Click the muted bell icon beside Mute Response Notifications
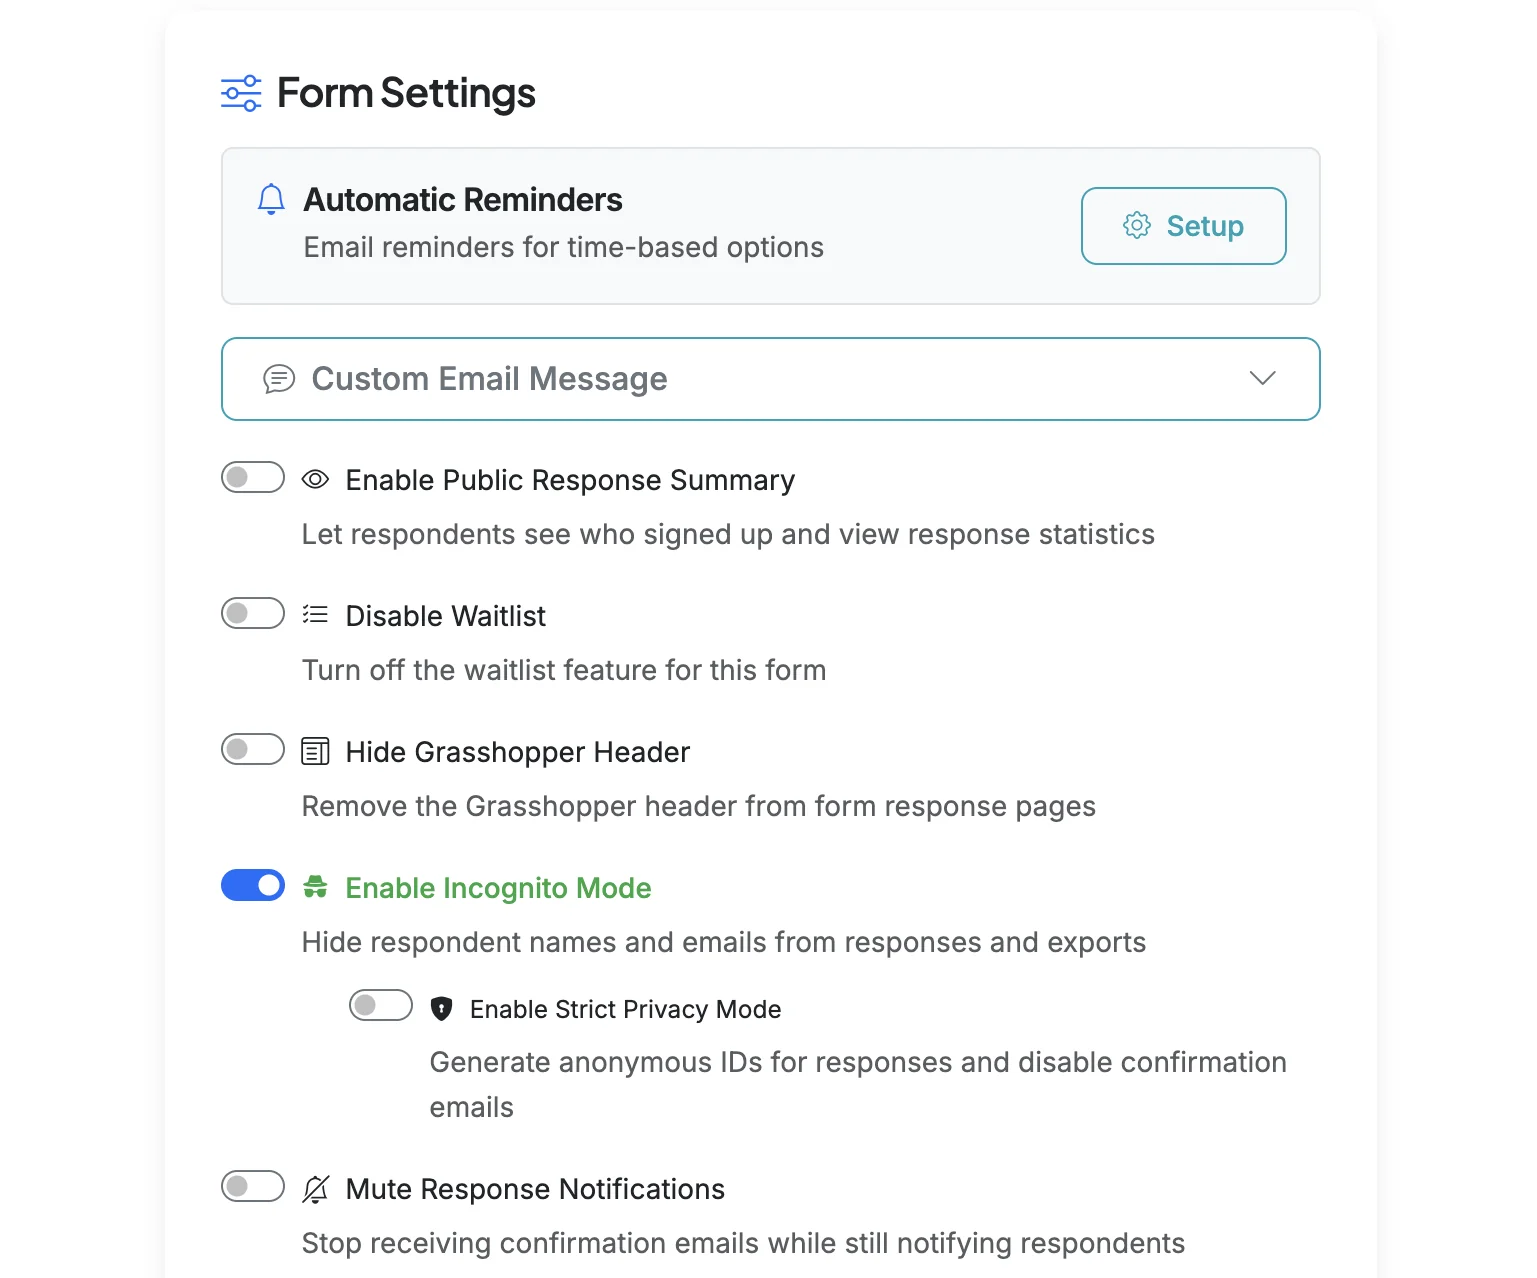The width and height of the screenshot is (1537, 1278). click(x=314, y=1188)
